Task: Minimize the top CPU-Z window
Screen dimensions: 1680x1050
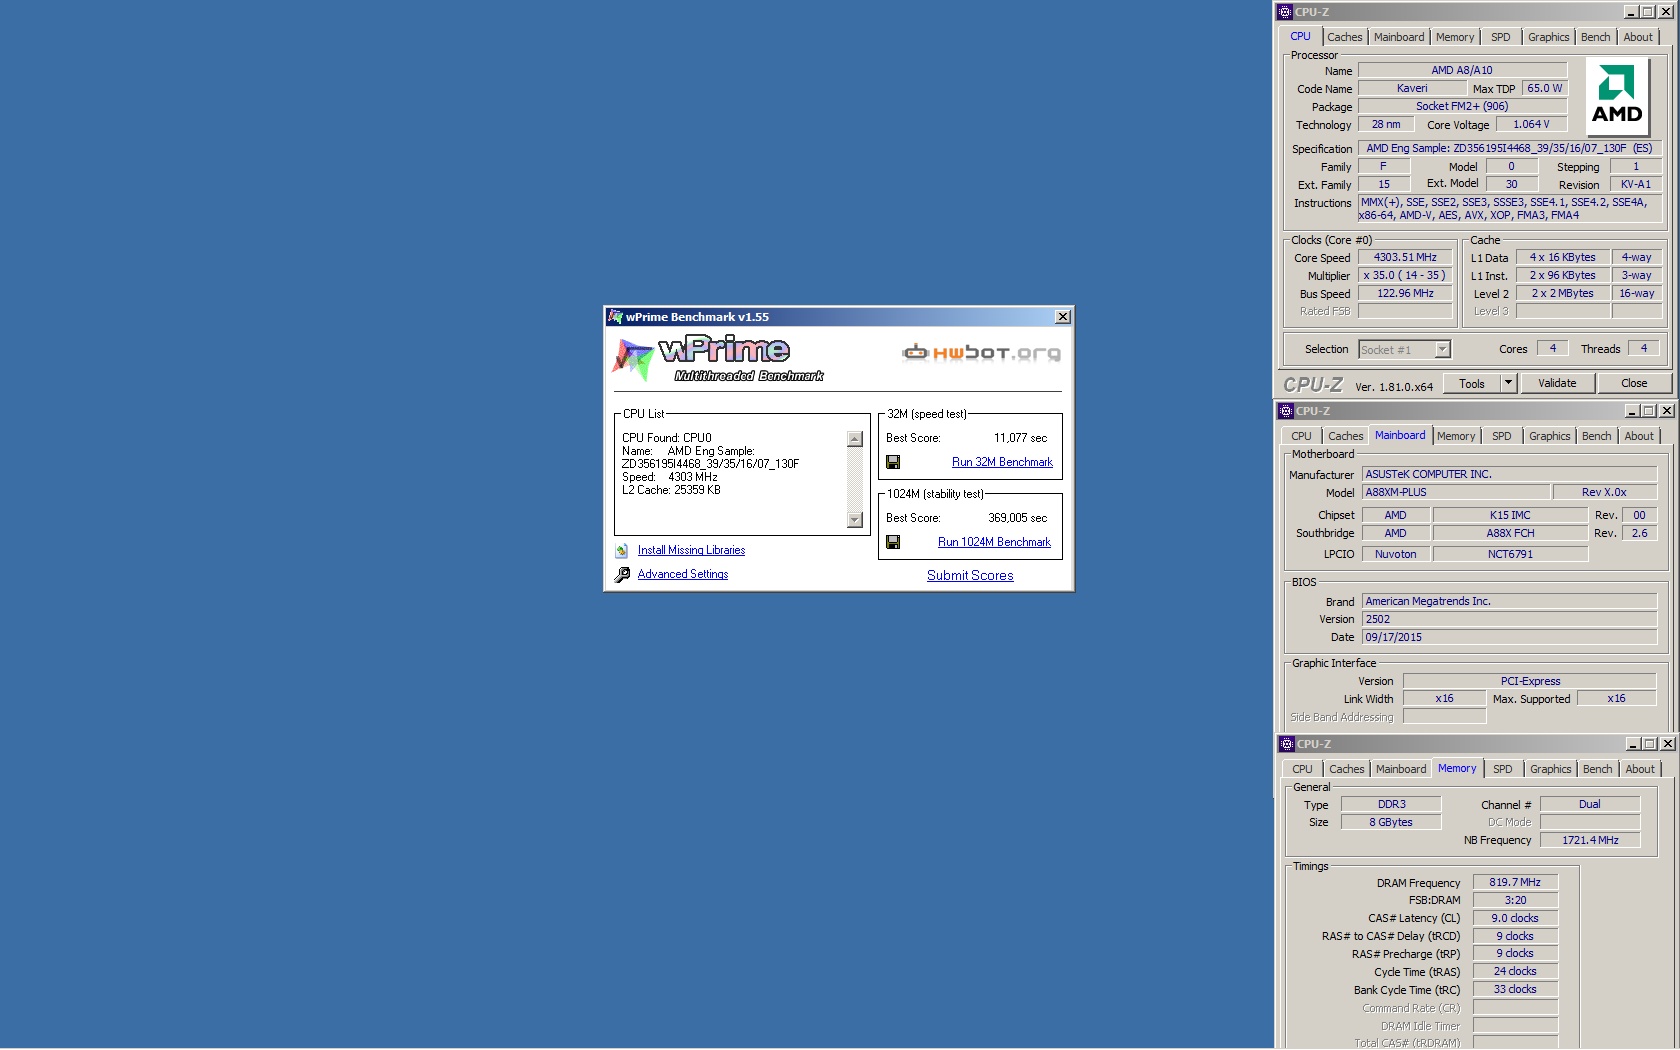Action: [1631, 12]
